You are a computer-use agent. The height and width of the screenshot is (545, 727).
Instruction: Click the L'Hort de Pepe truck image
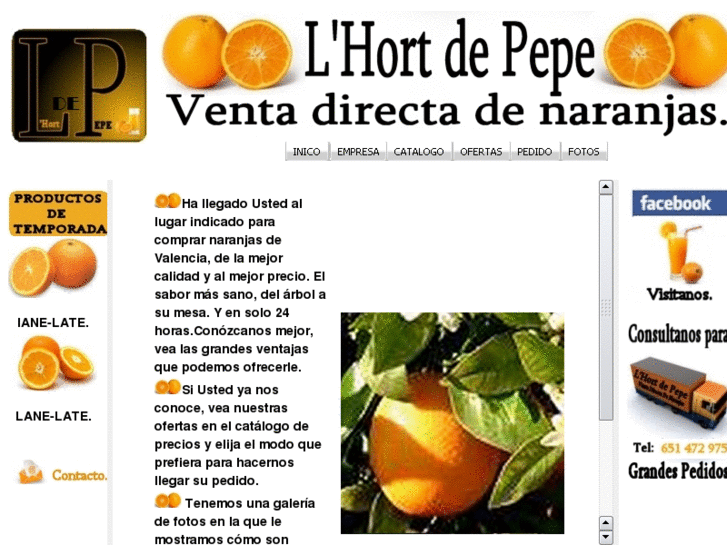pyautogui.click(x=678, y=393)
